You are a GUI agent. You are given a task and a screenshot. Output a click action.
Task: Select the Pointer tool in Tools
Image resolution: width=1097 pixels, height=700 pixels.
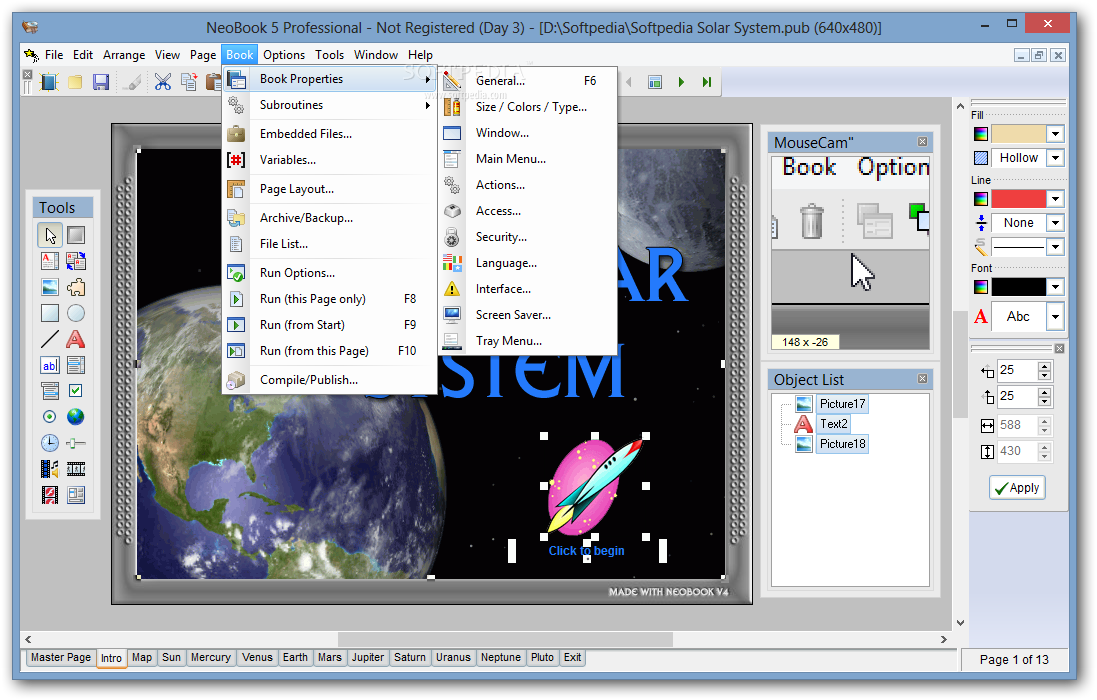coord(50,236)
